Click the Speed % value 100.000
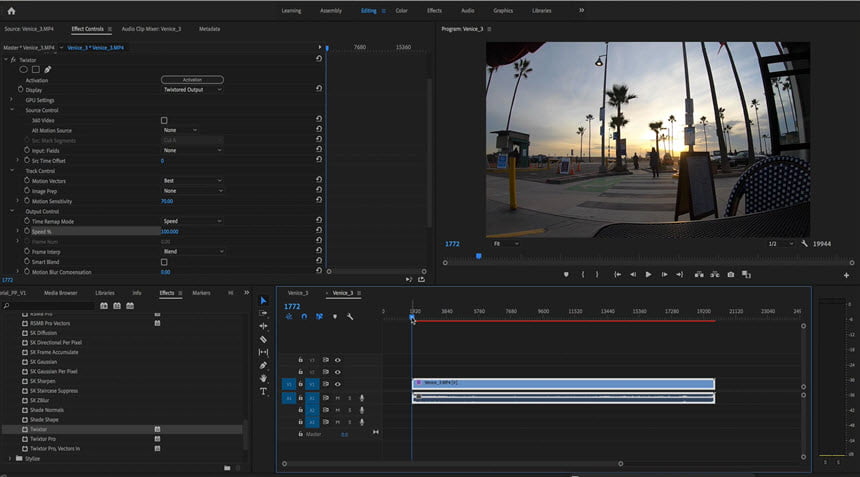Viewport: 860px width, 477px height. coord(170,231)
